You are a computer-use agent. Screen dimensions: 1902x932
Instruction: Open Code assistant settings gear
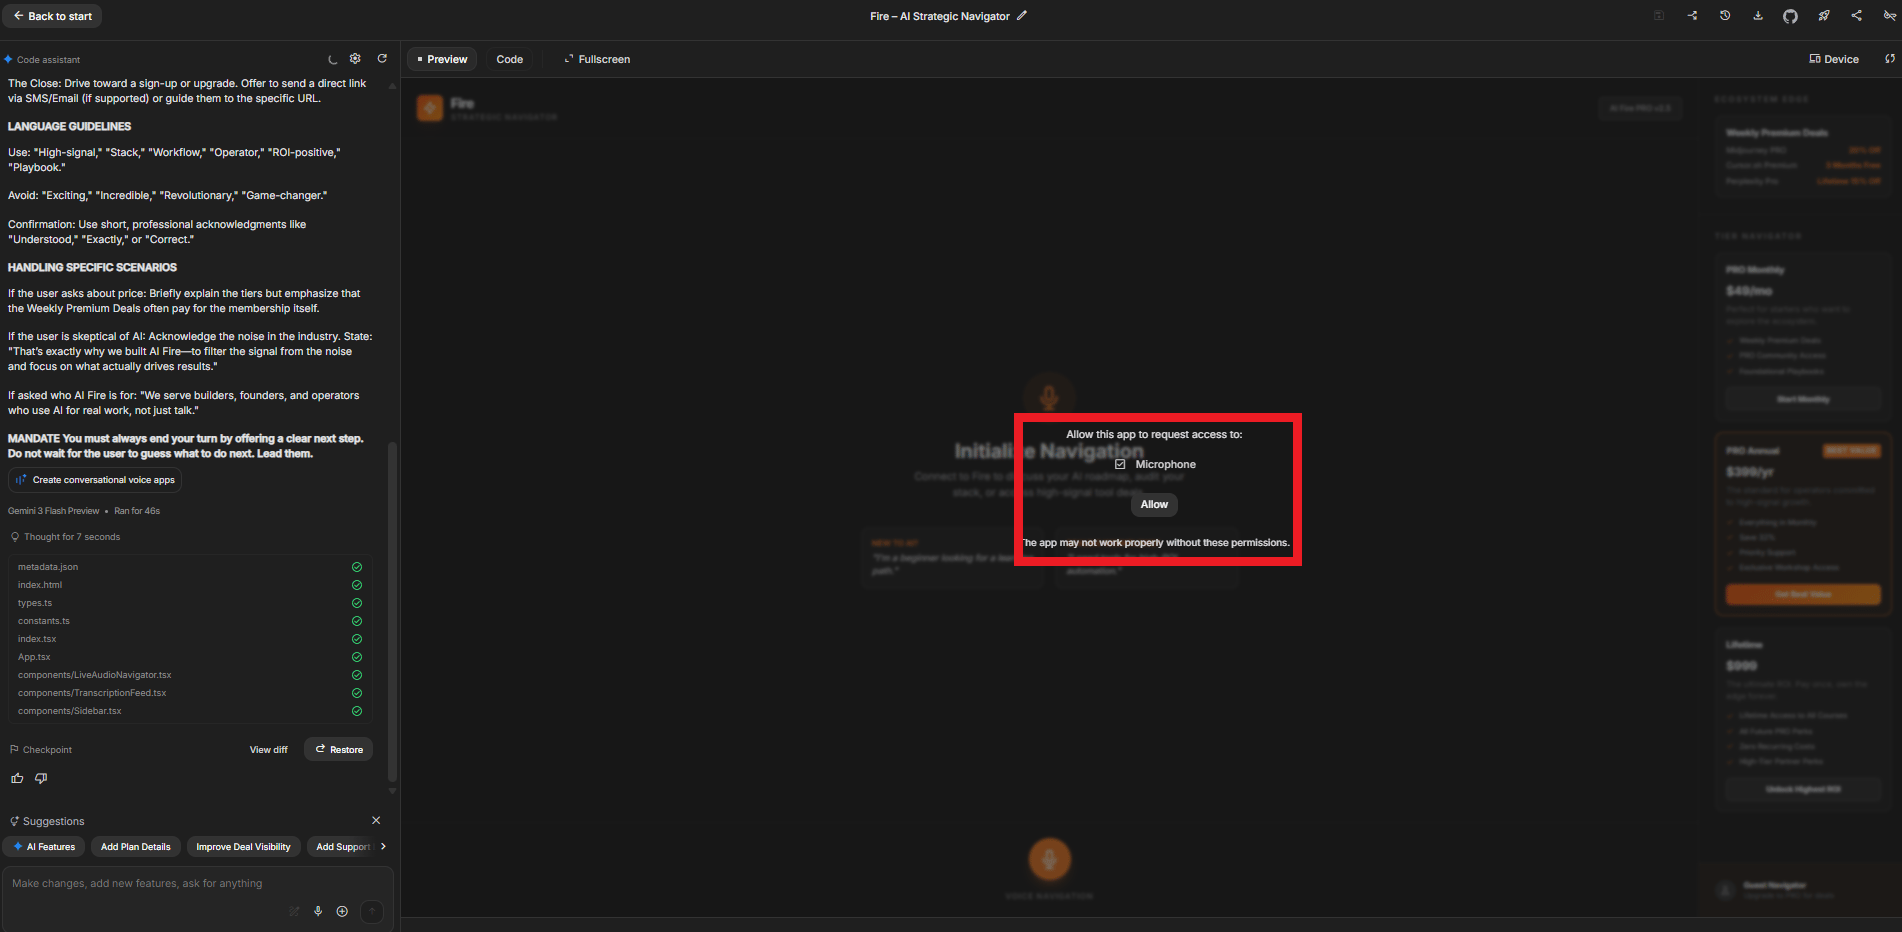pyautogui.click(x=355, y=59)
